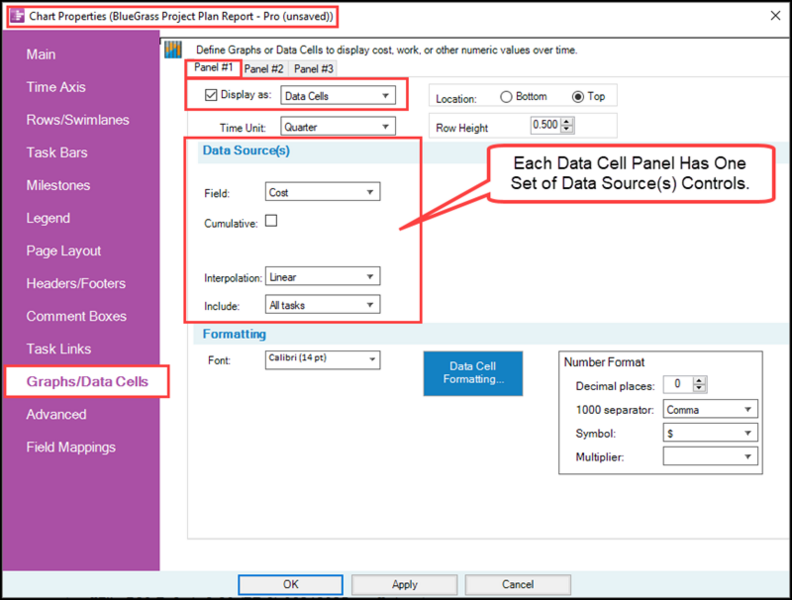The image size is (792, 600).
Task: Switch to Panel #1 tab
Action: point(213,68)
